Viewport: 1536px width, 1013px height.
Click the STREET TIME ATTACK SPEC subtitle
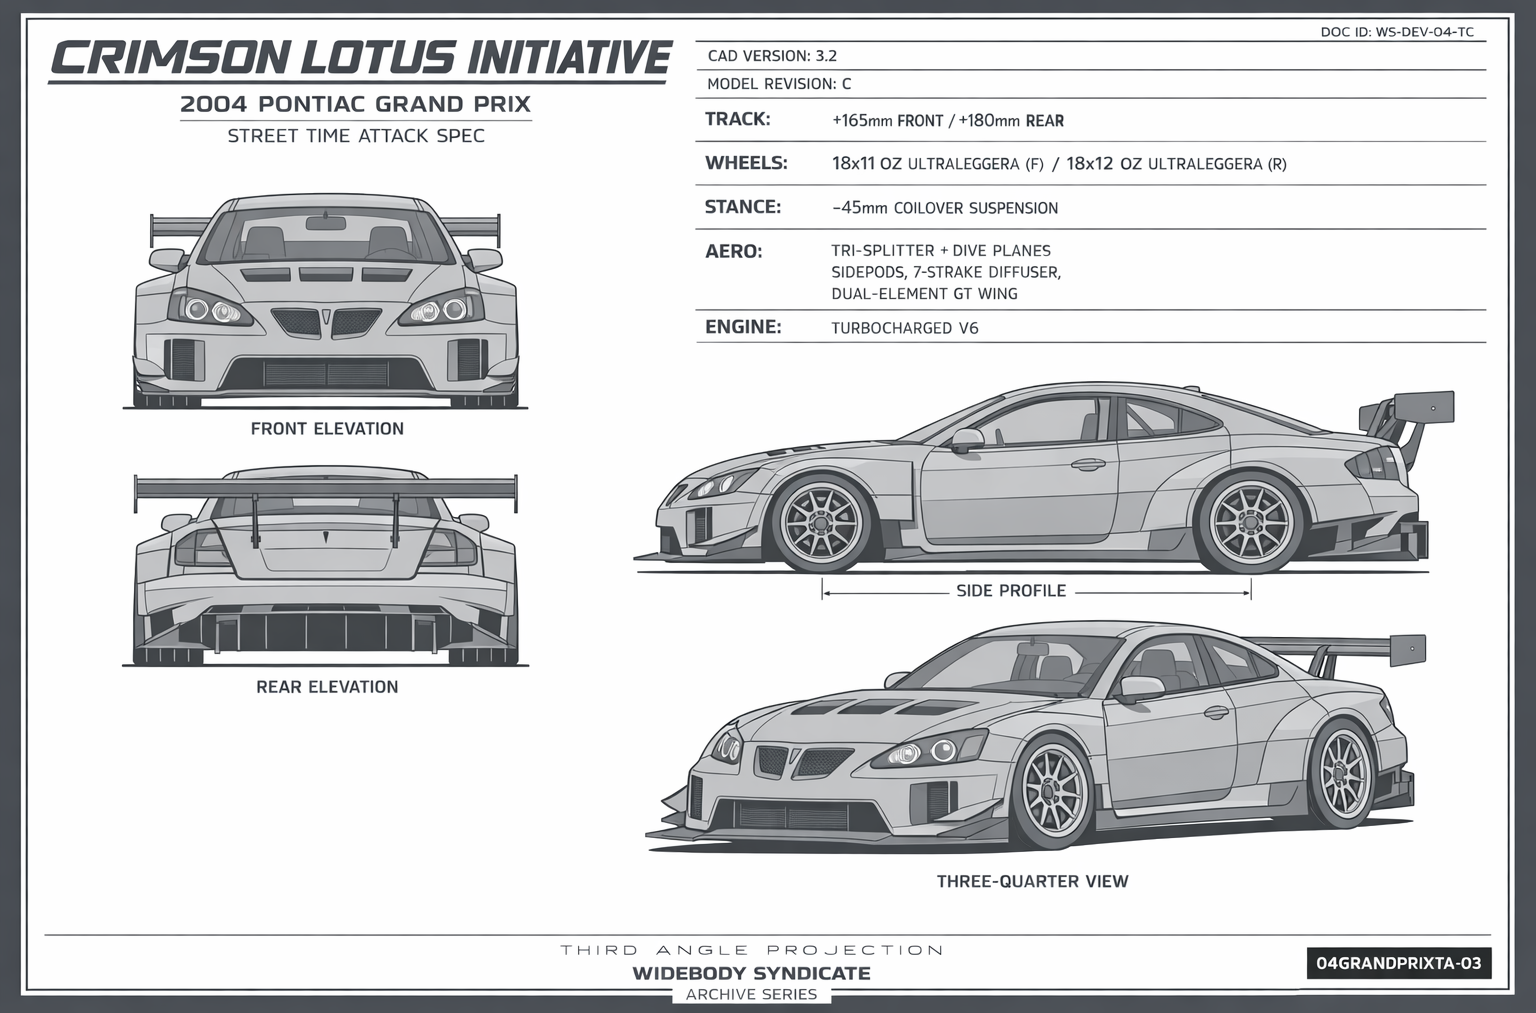pyautogui.click(x=356, y=136)
